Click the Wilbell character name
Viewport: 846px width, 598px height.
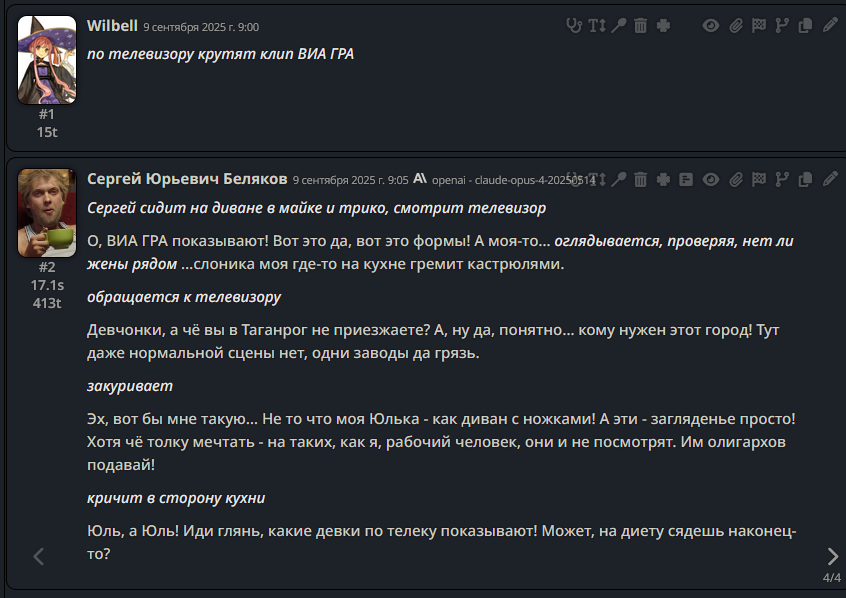(112, 25)
